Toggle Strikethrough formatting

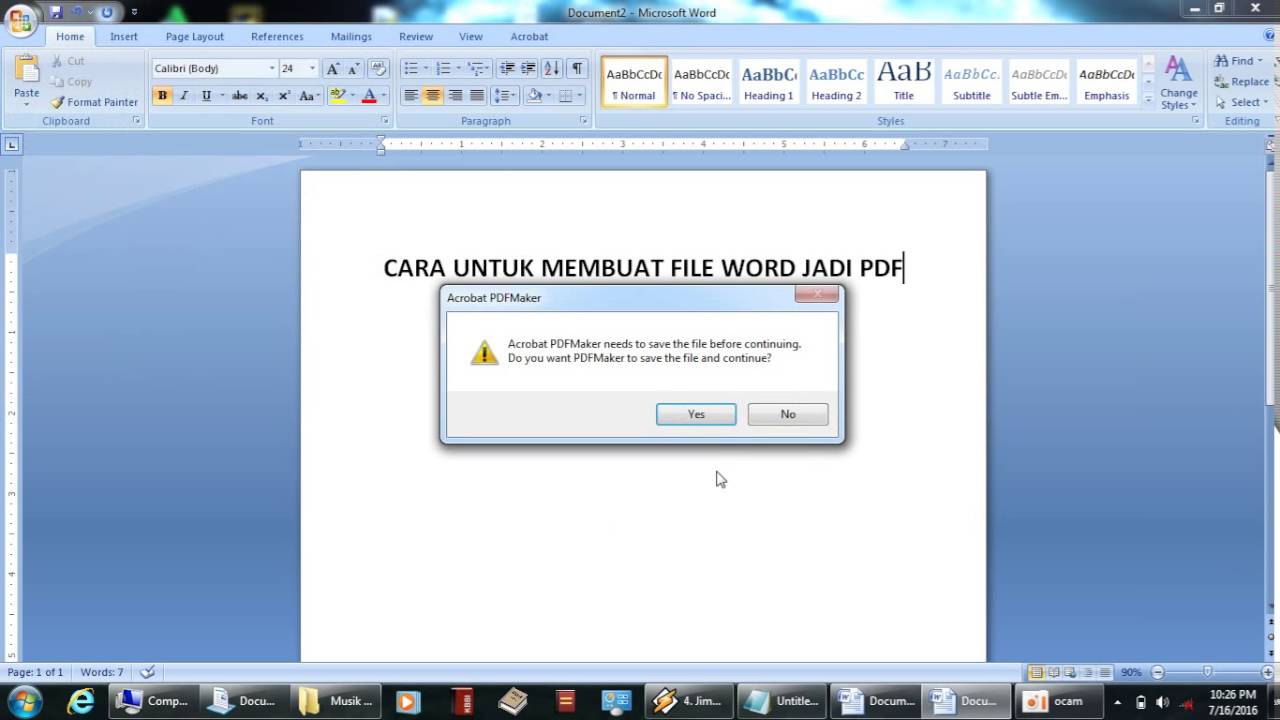pyautogui.click(x=239, y=96)
